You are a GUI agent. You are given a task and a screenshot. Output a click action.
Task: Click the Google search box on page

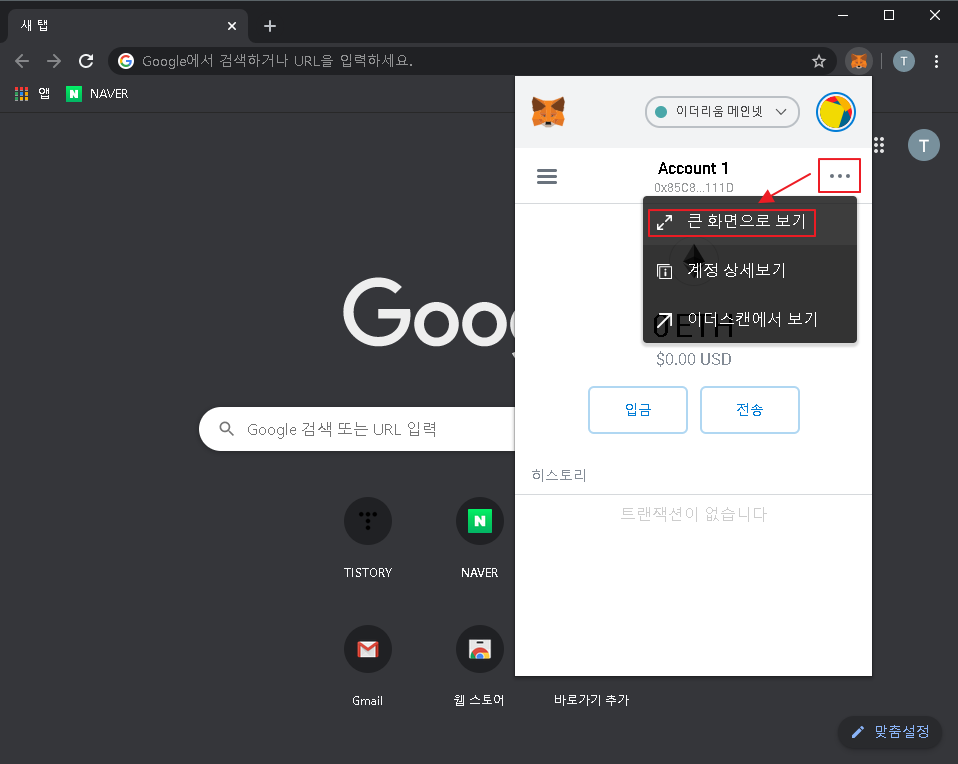pos(357,429)
